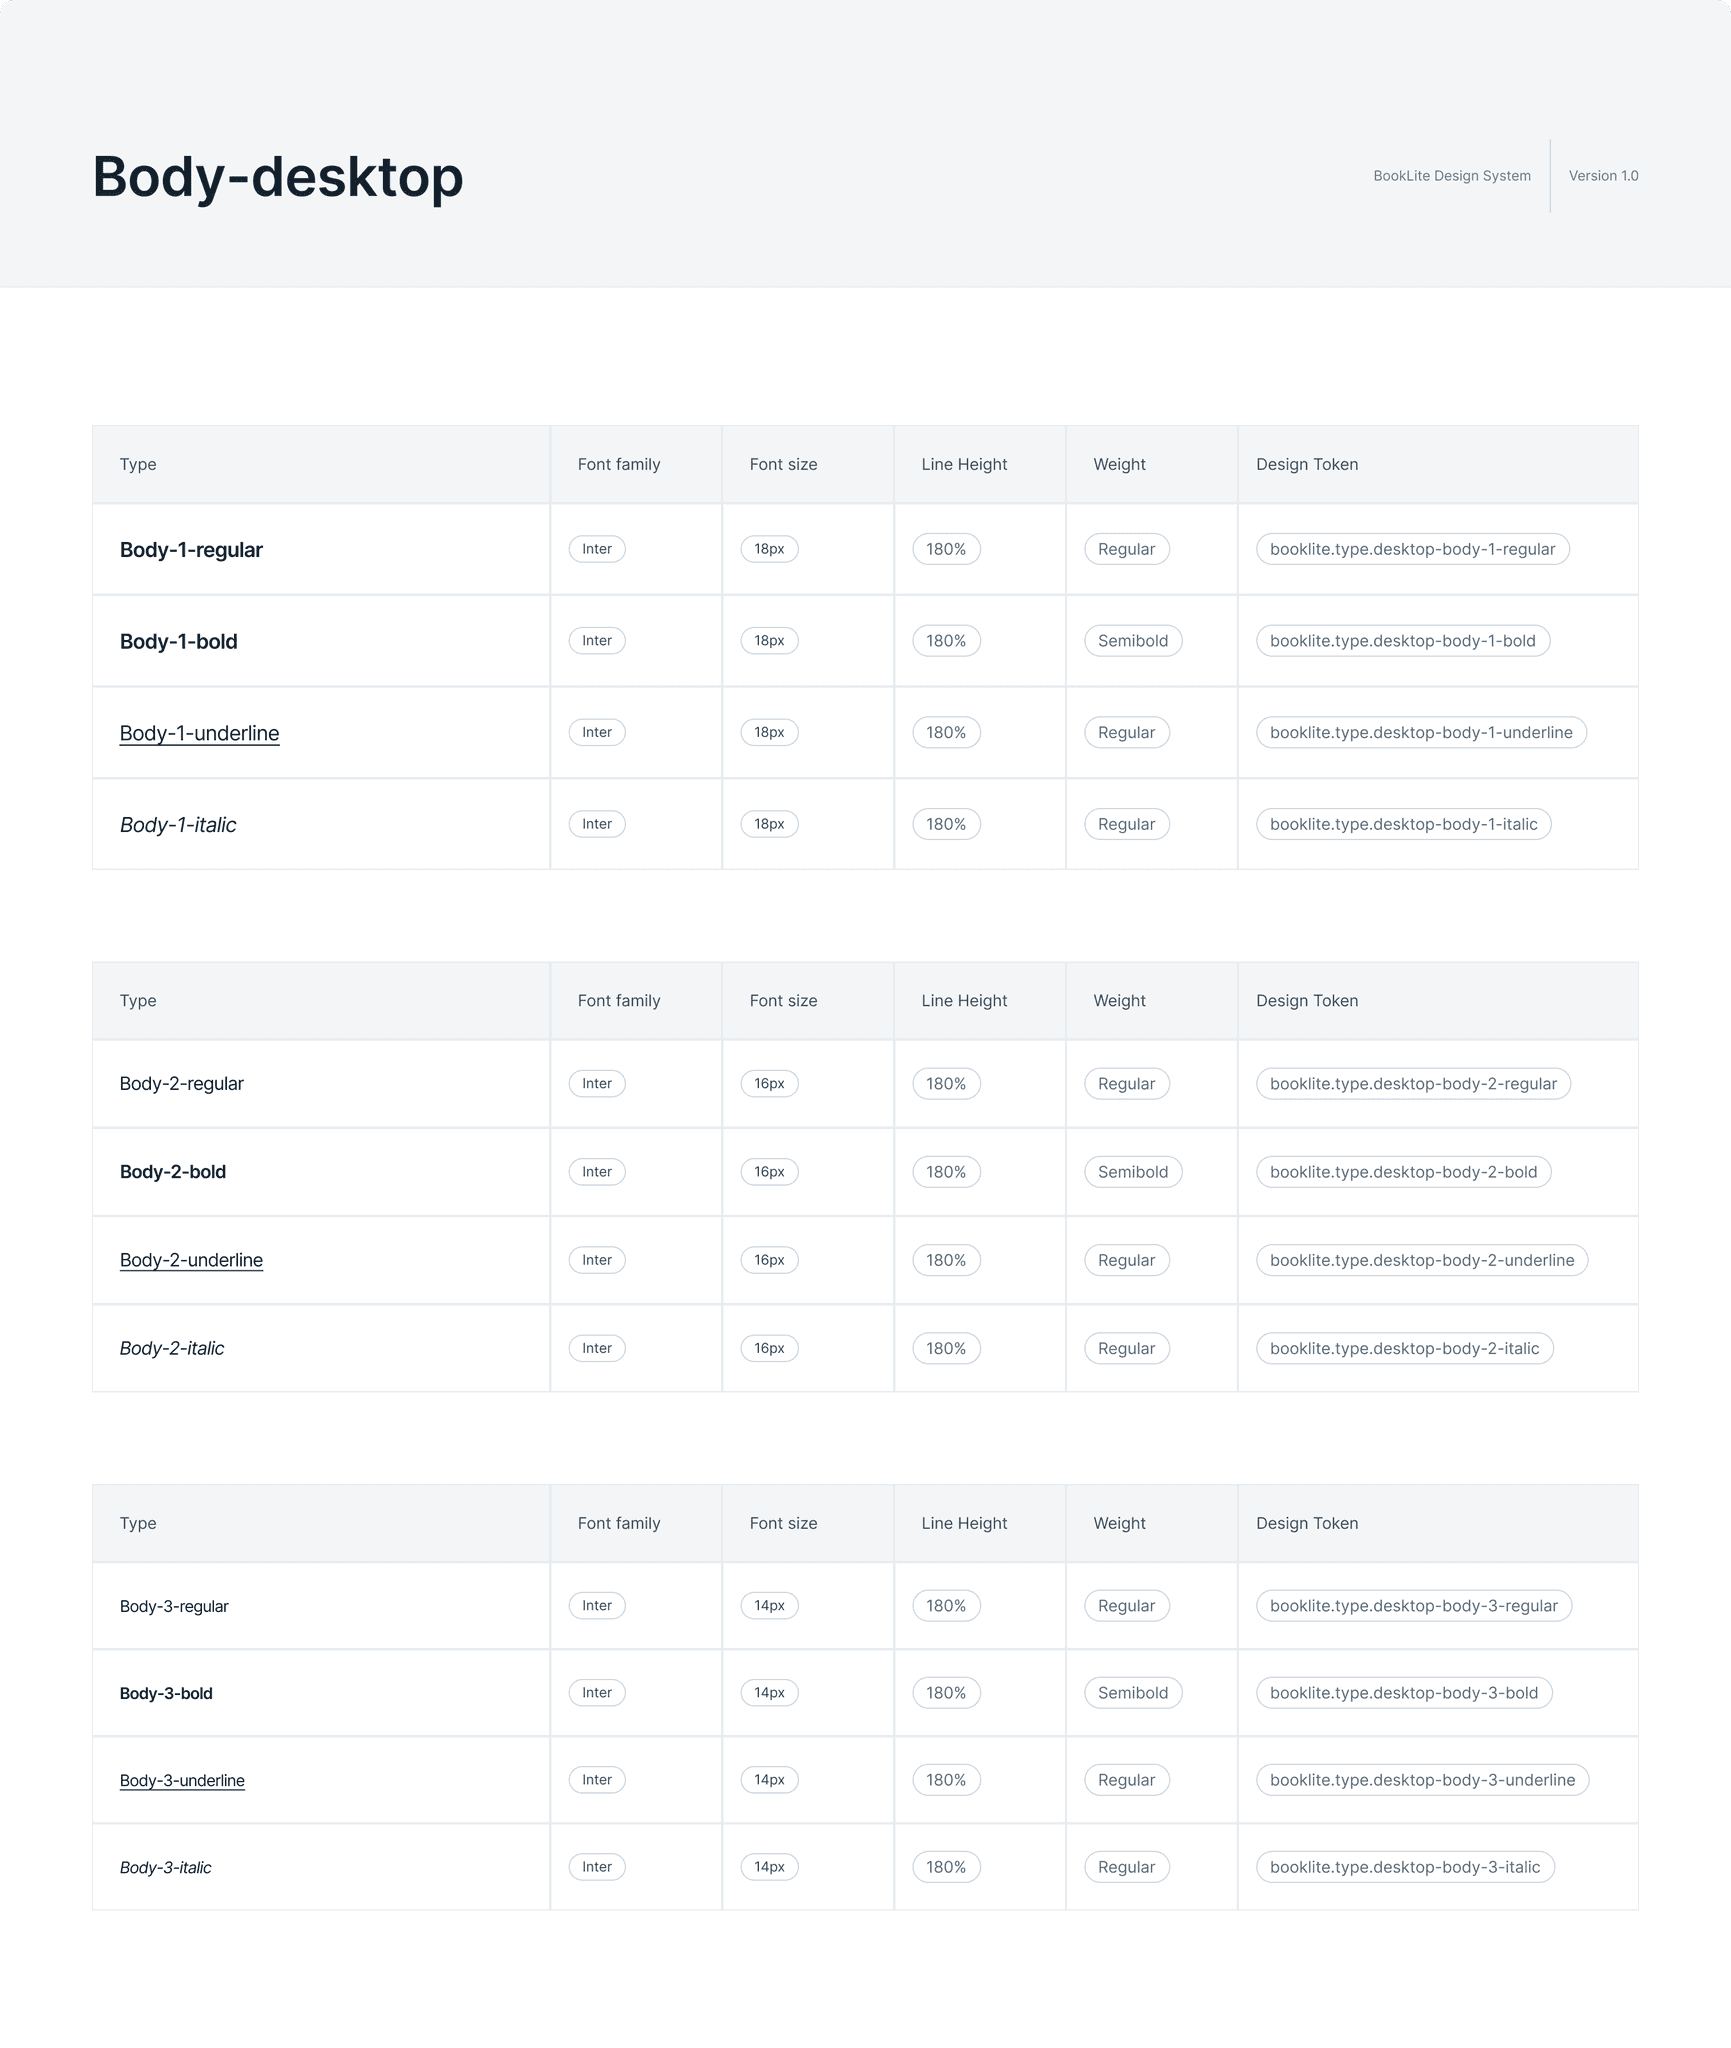This screenshot has height=2048, width=1731.
Task: Click the Regular weight chip in Body-1-regular row
Action: [1127, 549]
